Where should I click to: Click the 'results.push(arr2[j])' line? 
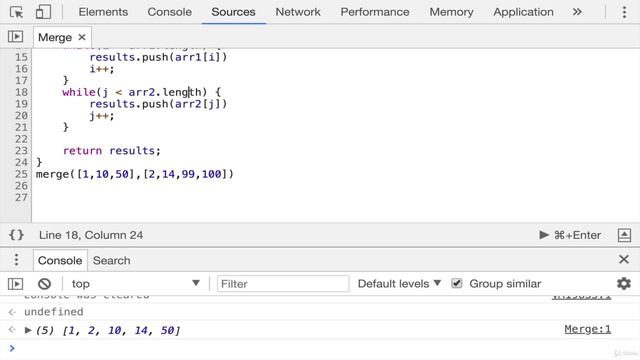tap(158, 104)
